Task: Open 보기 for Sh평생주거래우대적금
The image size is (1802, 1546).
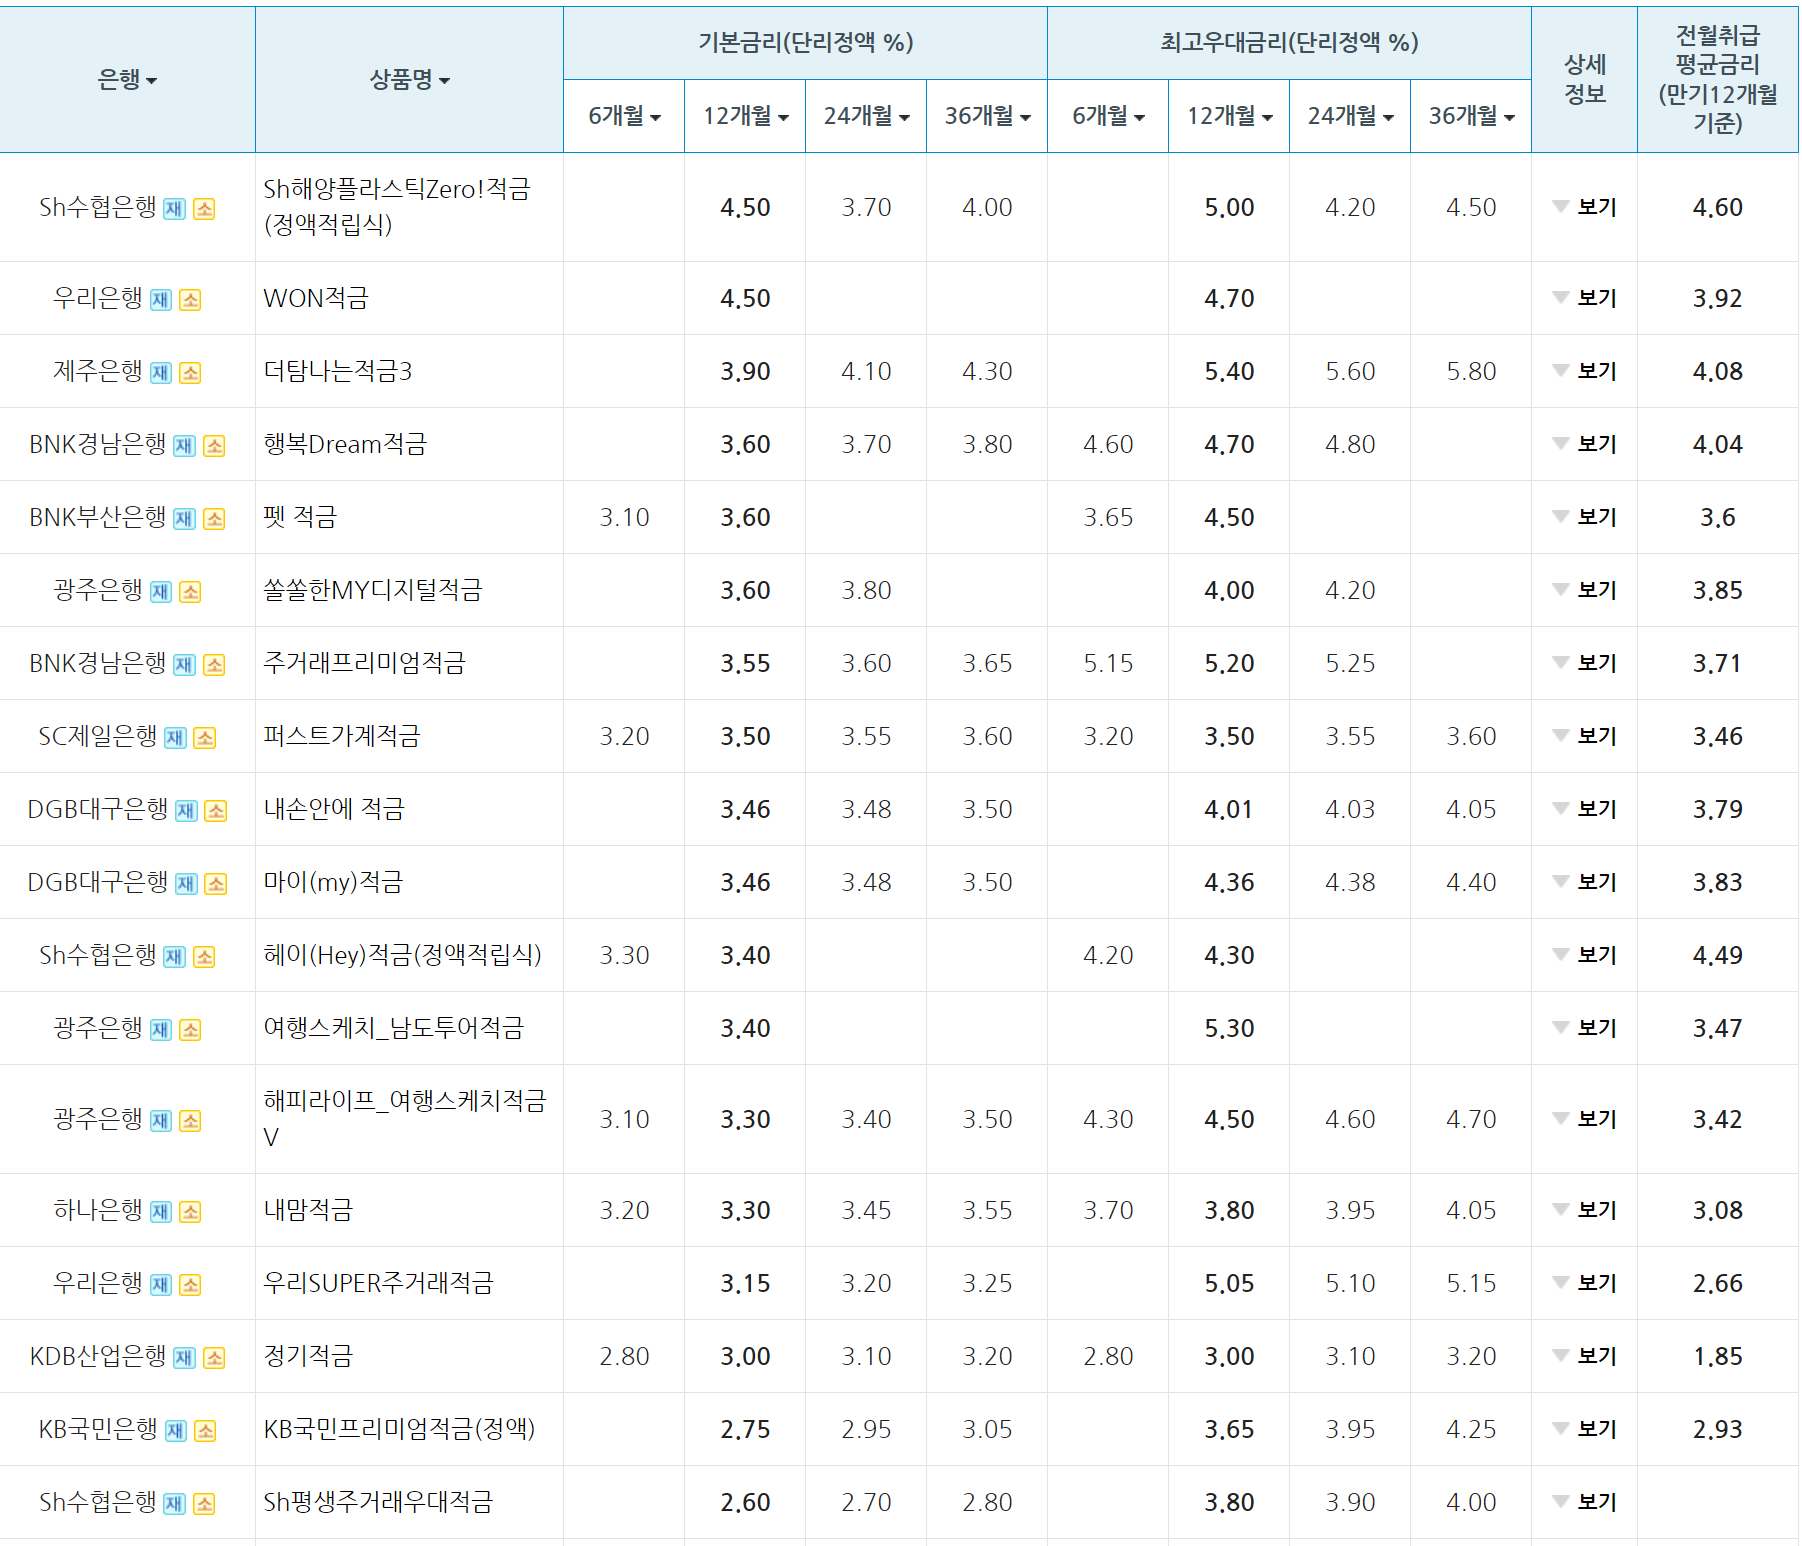Action: [x=1585, y=1502]
